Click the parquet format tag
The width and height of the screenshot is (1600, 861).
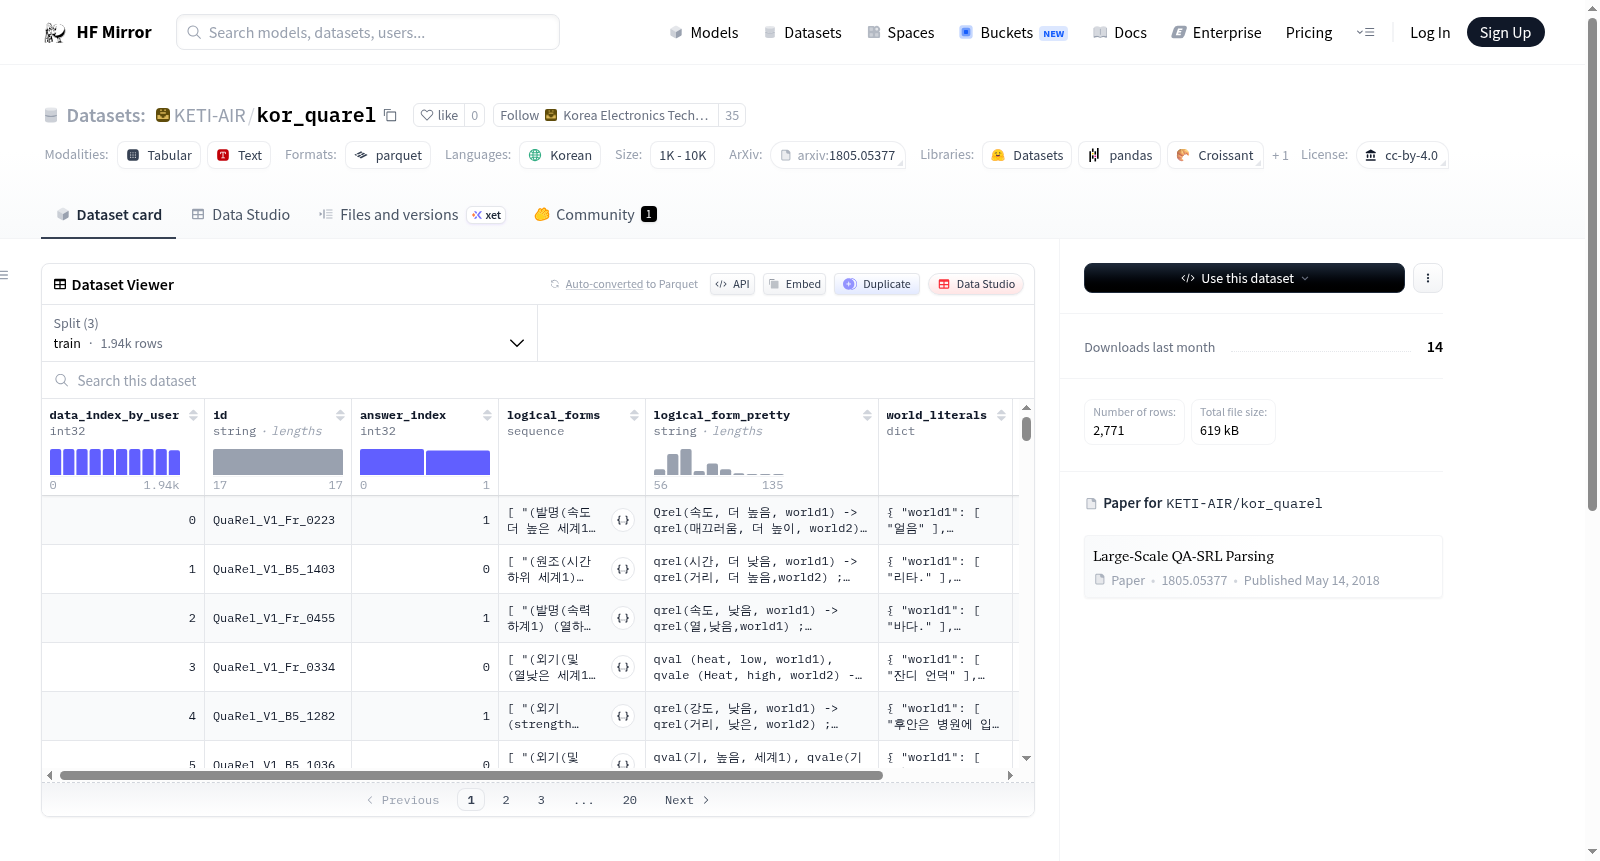click(388, 155)
